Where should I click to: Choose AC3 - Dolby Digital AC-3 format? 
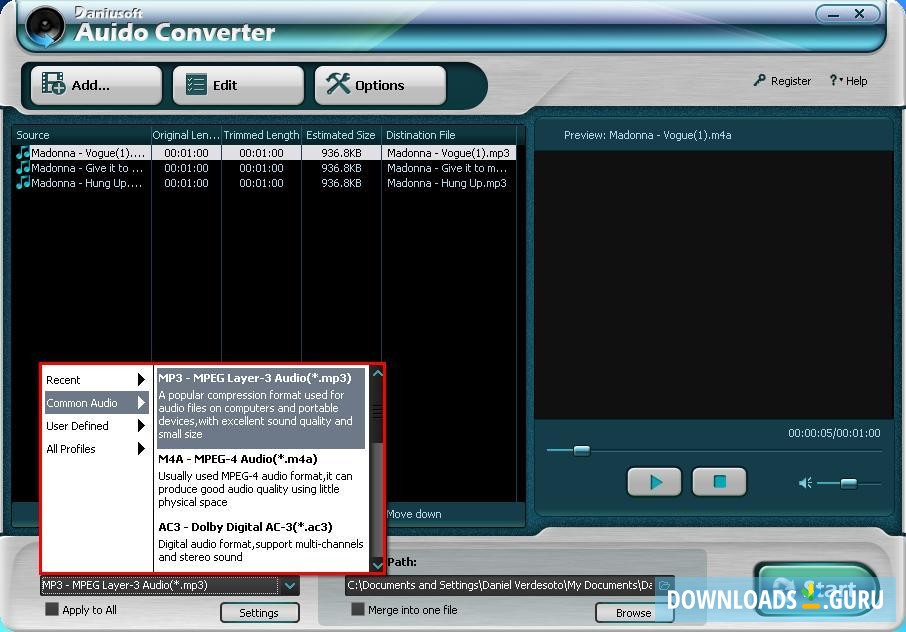[x=261, y=543]
